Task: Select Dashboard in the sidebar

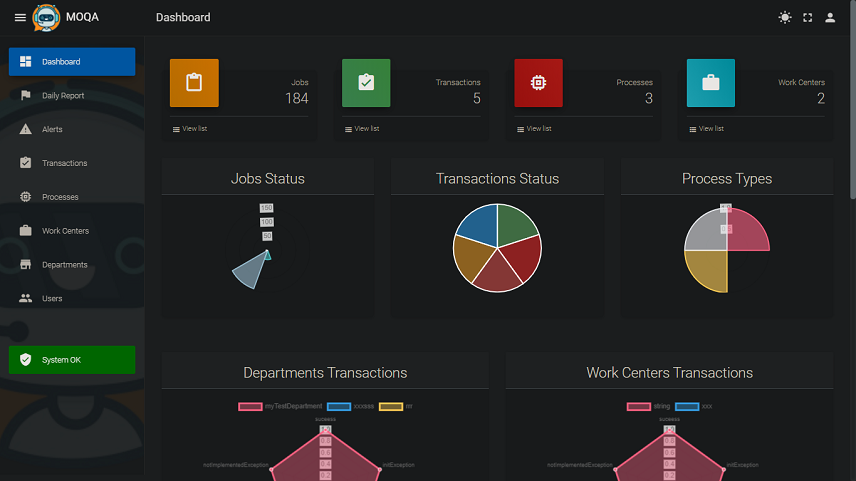Action: point(72,62)
